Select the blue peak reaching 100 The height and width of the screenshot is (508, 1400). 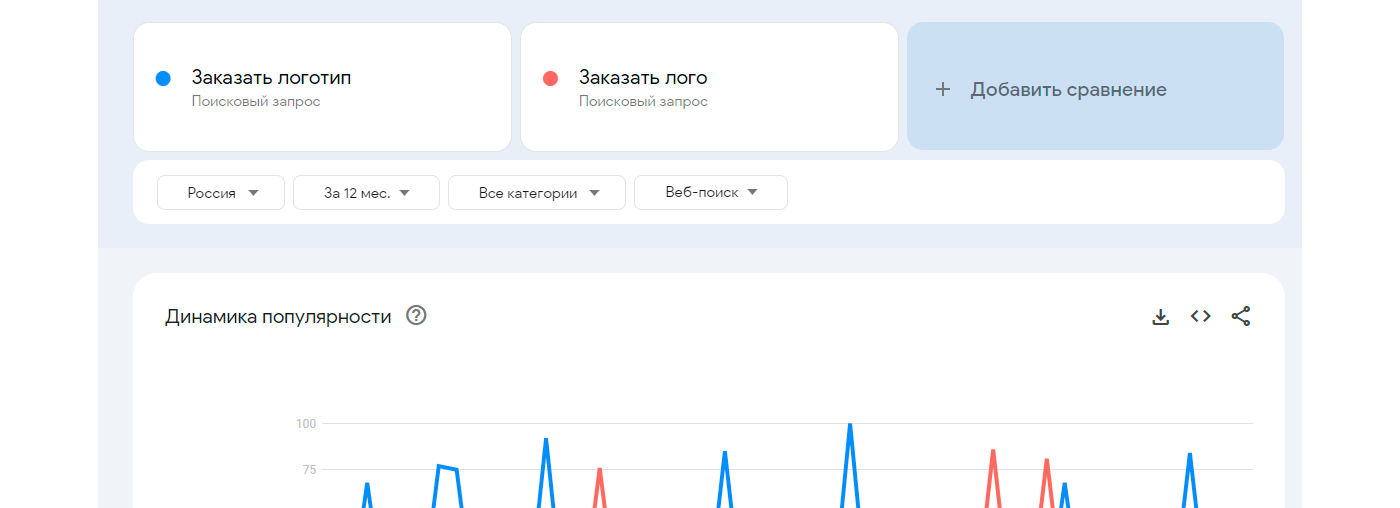(850, 425)
